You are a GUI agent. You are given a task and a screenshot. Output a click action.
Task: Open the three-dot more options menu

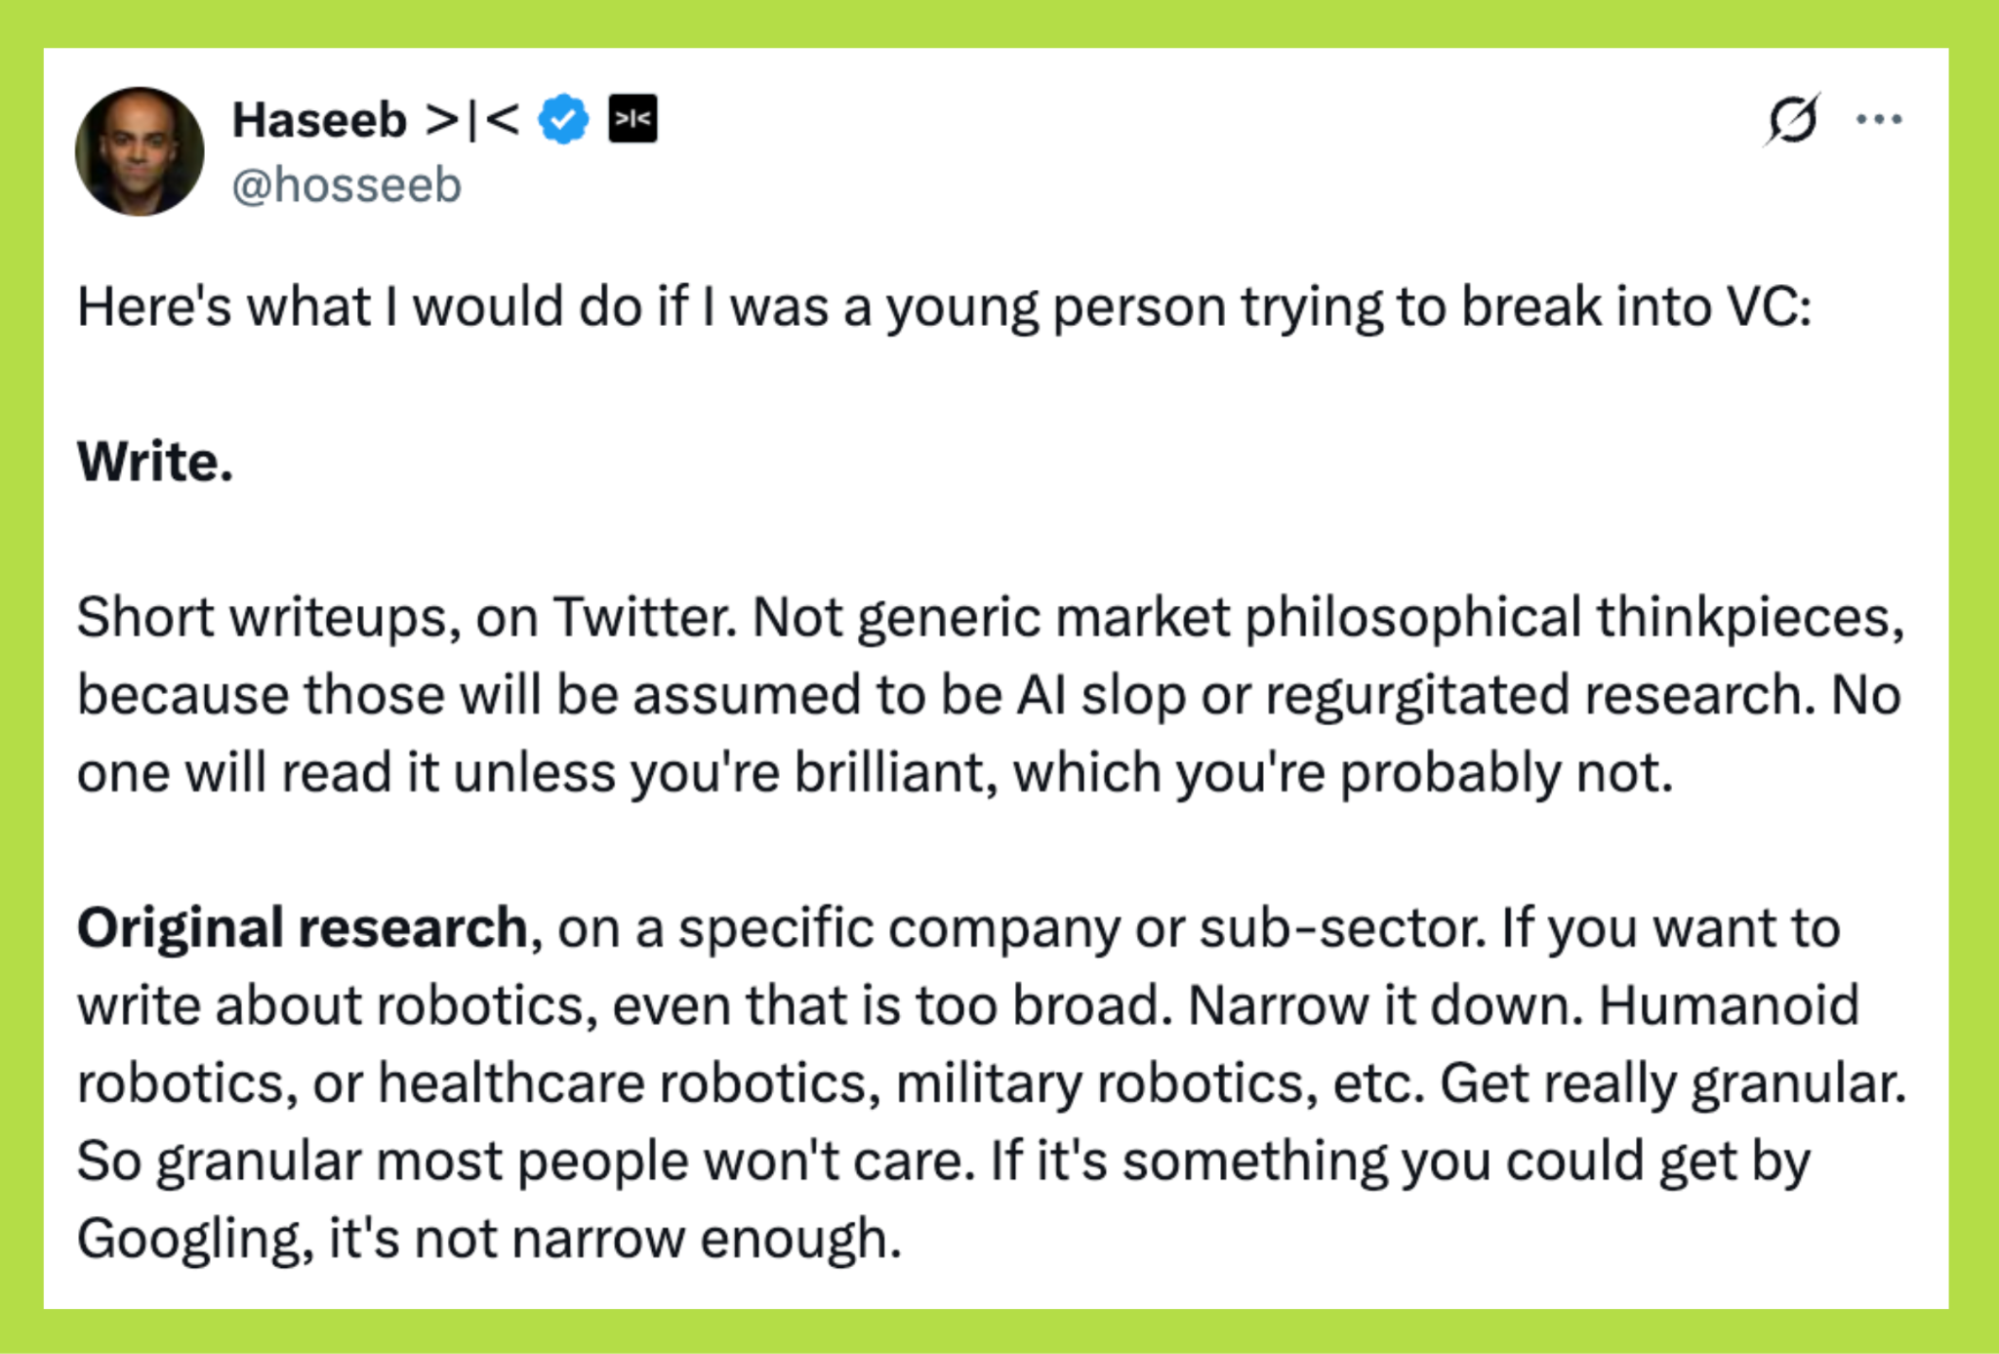pos(1878,120)
